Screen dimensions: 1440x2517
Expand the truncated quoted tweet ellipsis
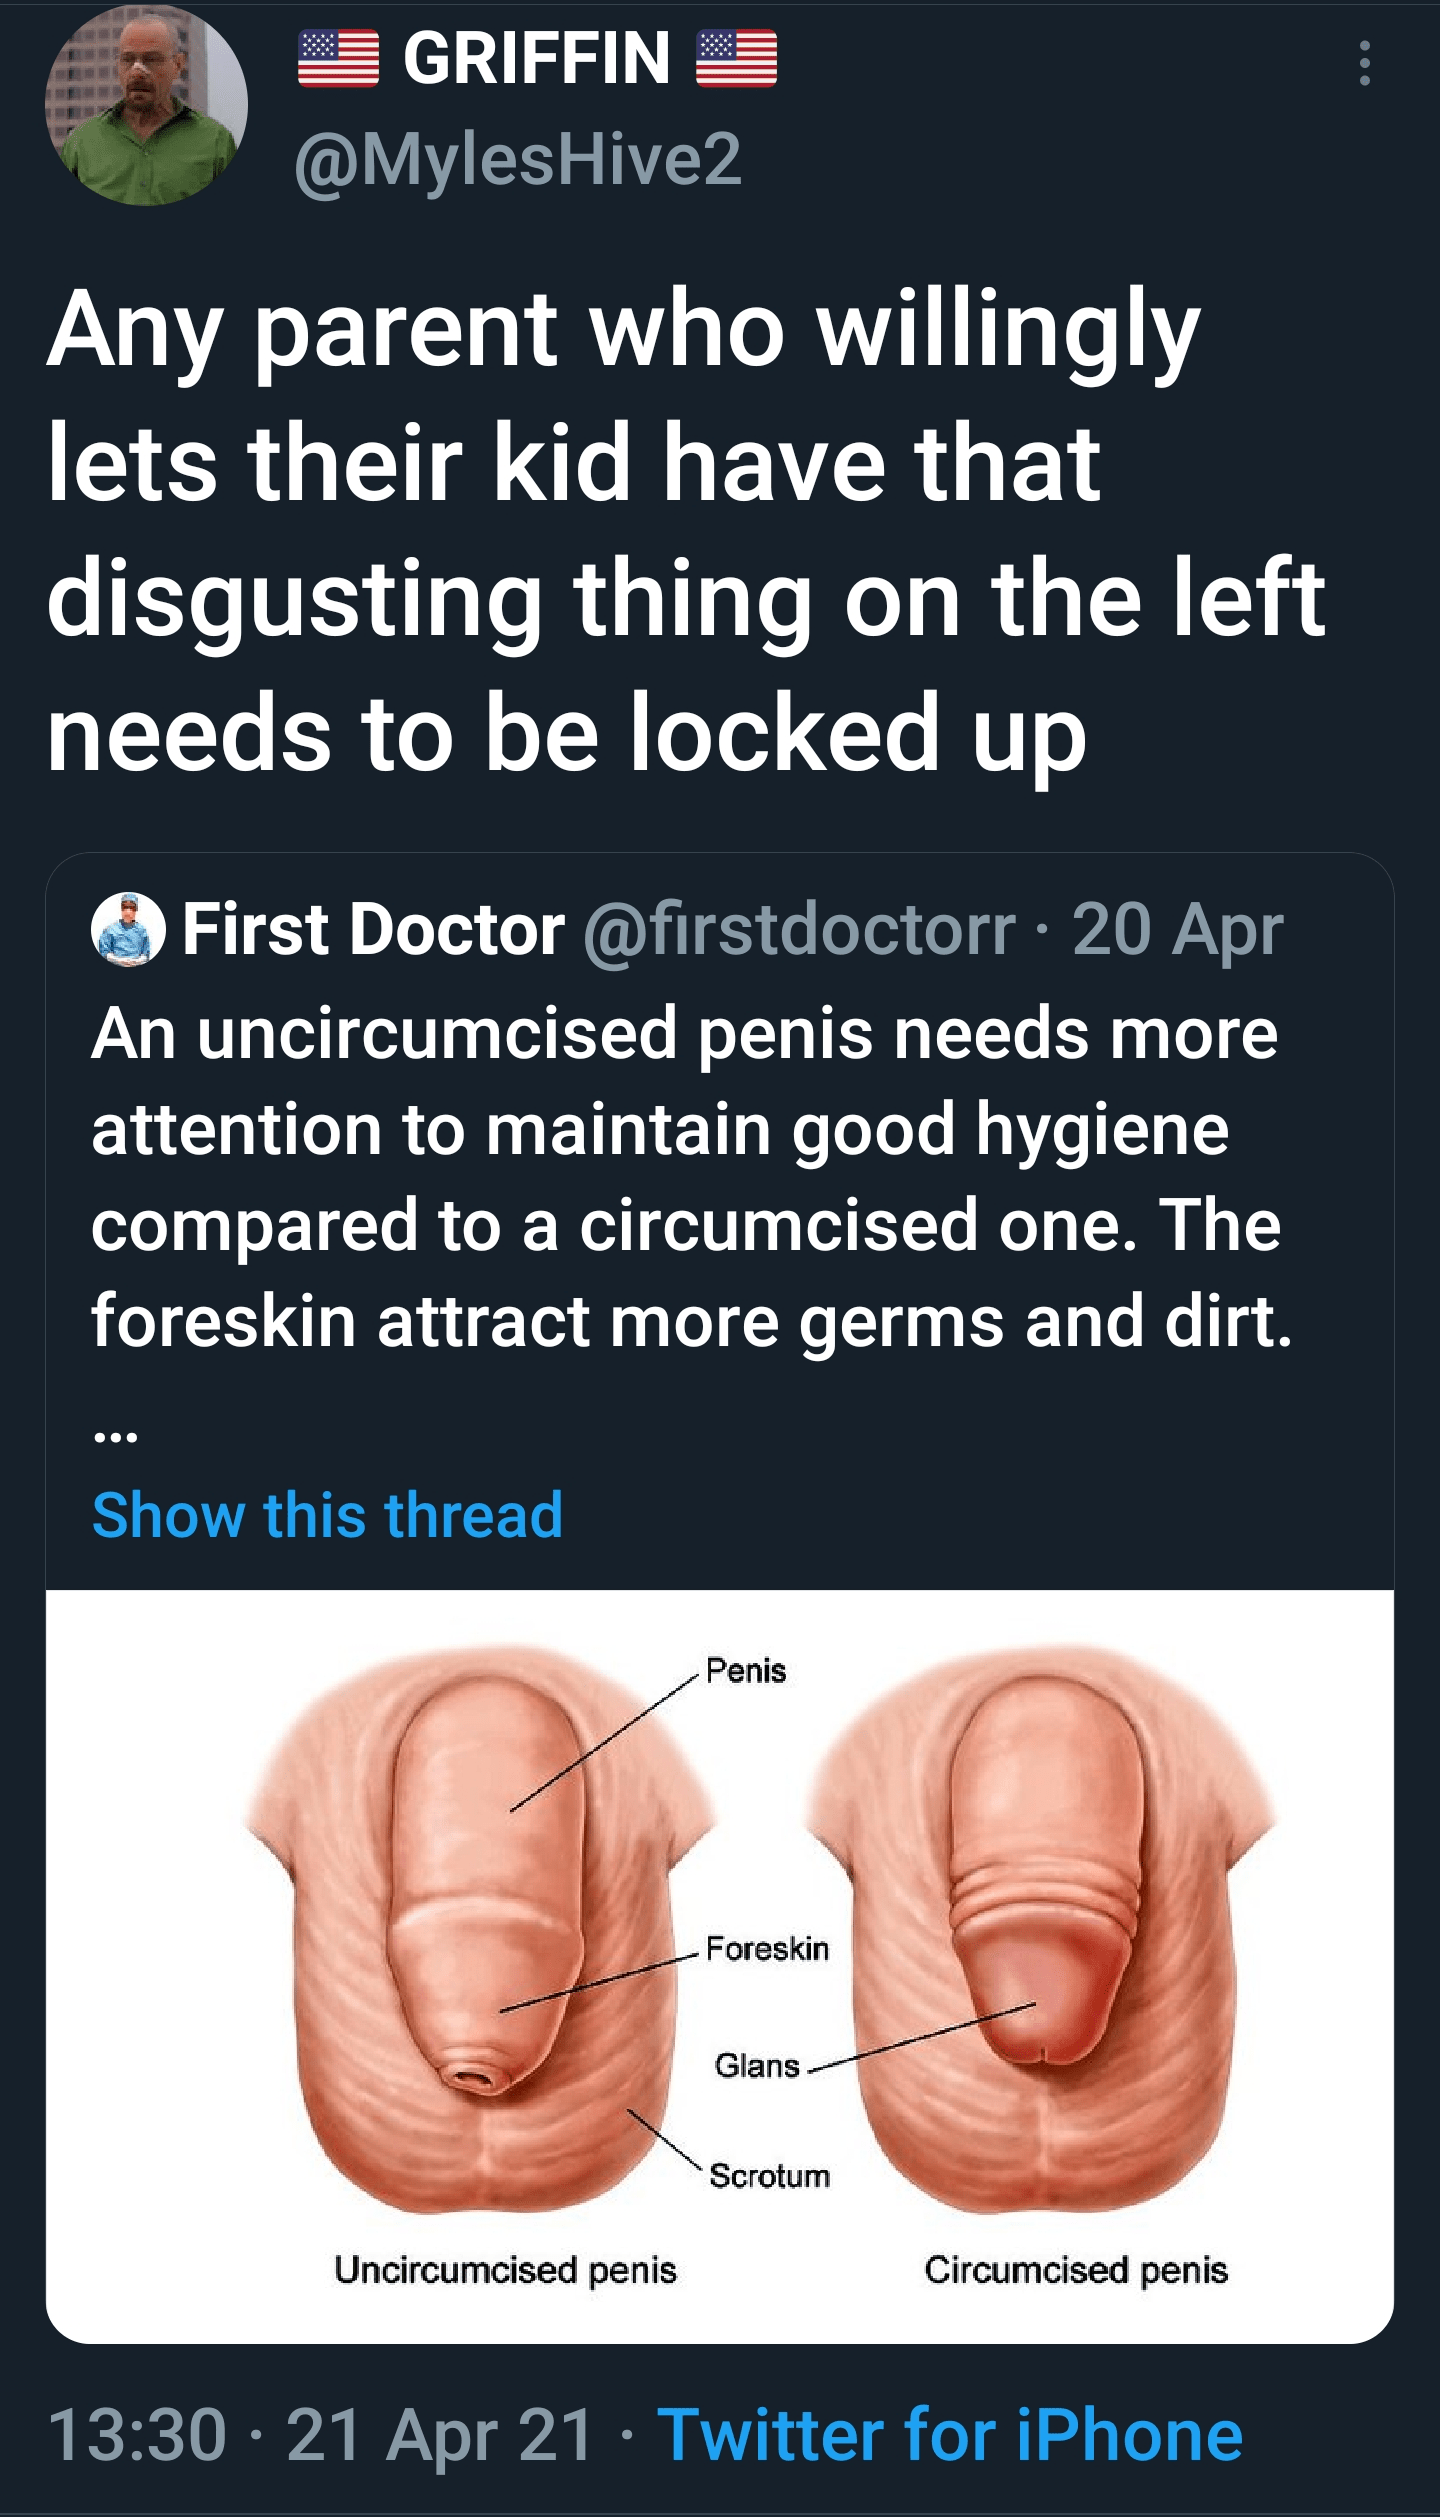pyautogui.click(x=114, y=1437)
